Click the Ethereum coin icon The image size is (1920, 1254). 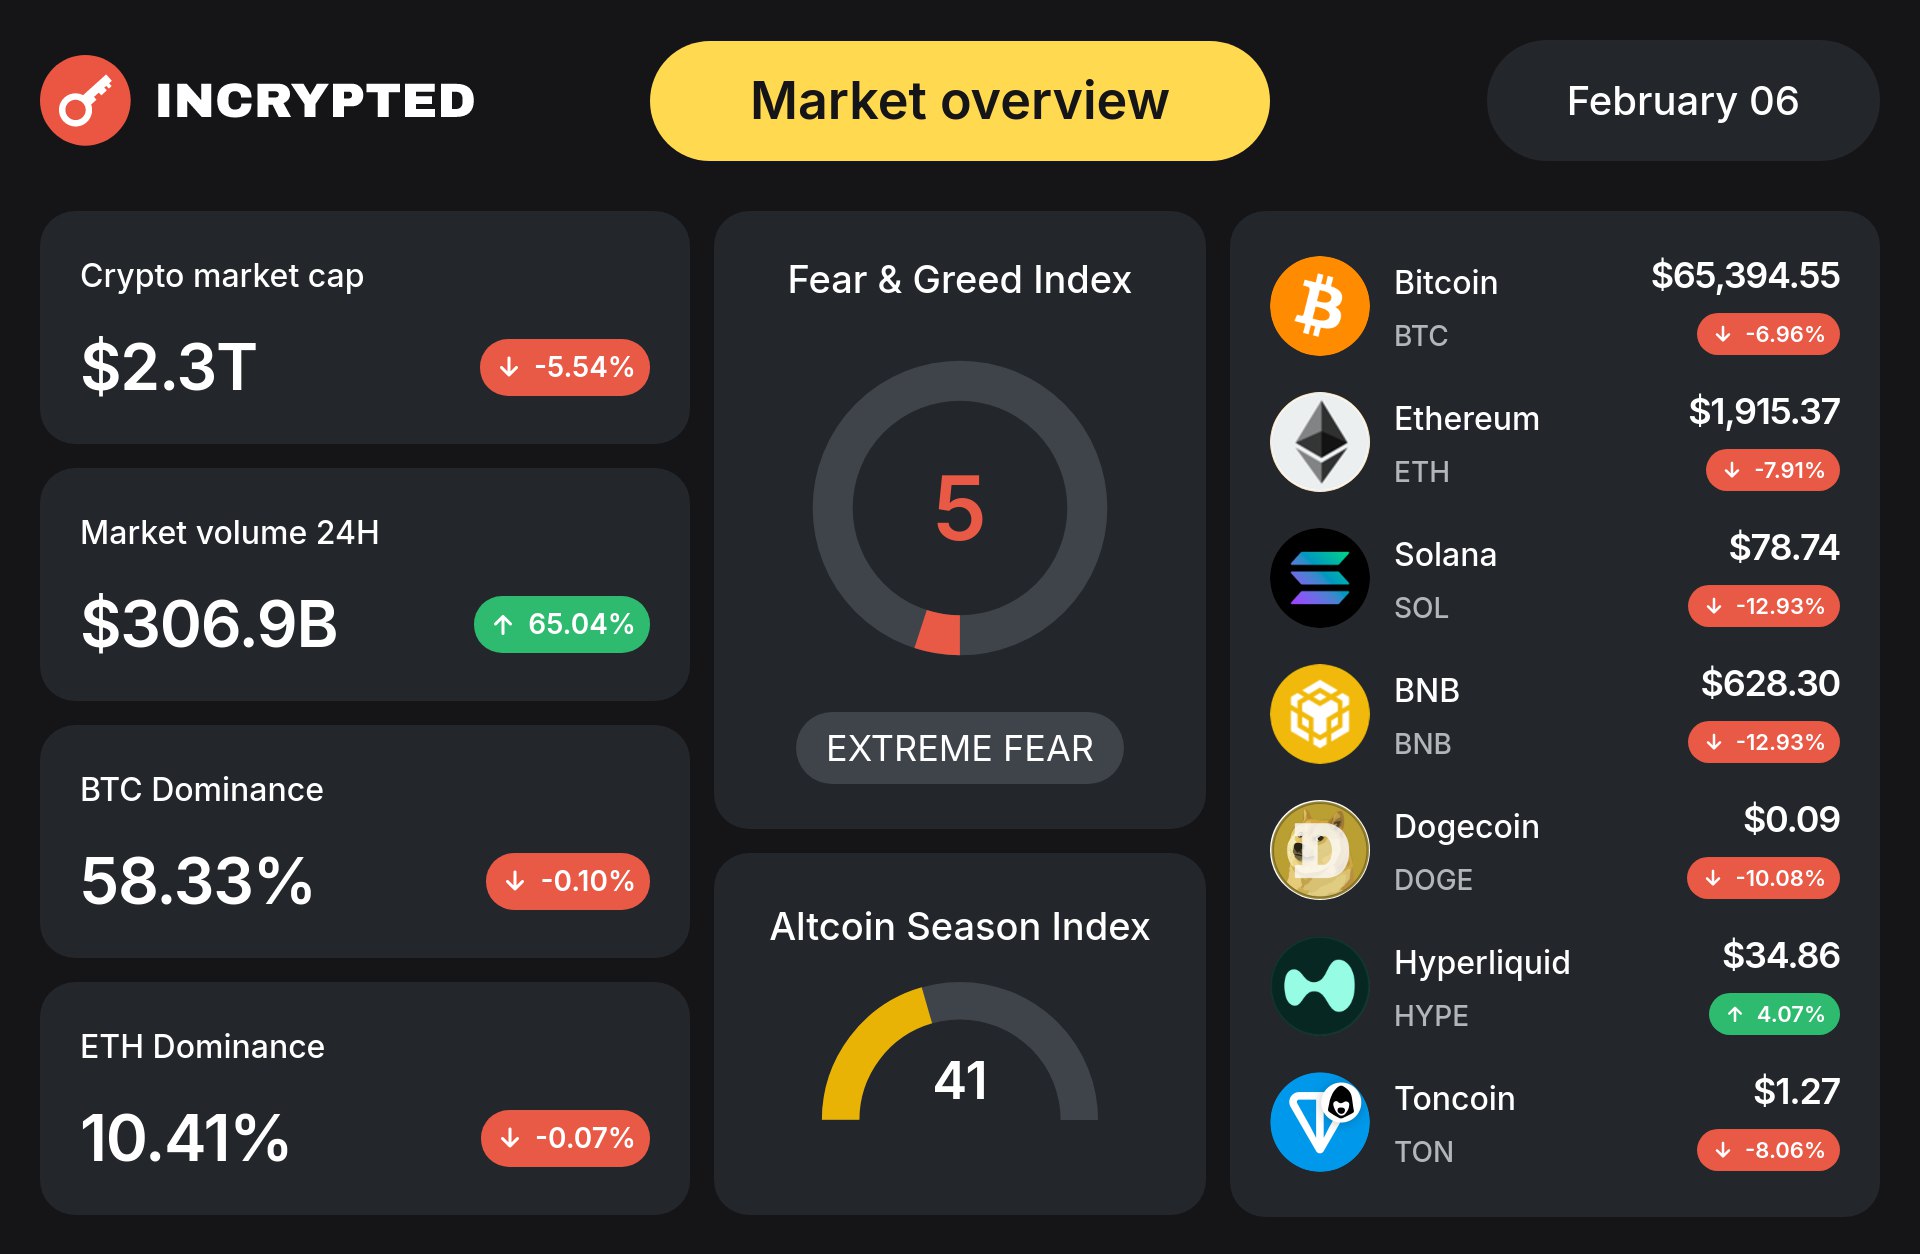1319,442
